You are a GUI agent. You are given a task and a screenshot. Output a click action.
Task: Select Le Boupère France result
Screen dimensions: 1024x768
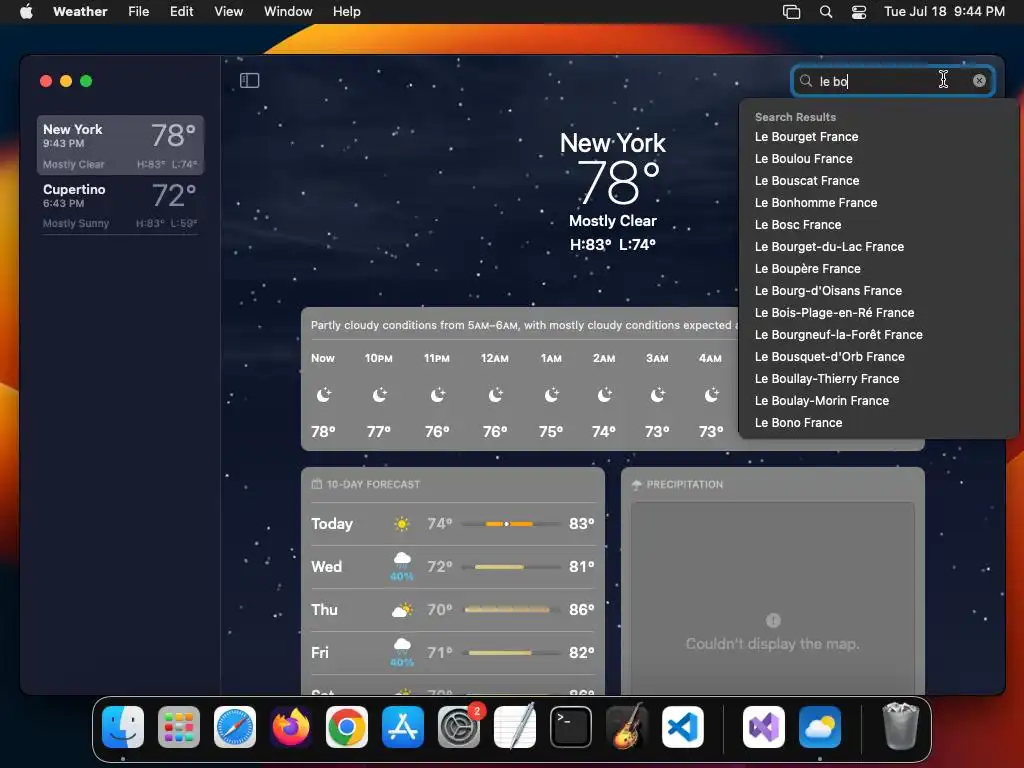click(807, 268)
